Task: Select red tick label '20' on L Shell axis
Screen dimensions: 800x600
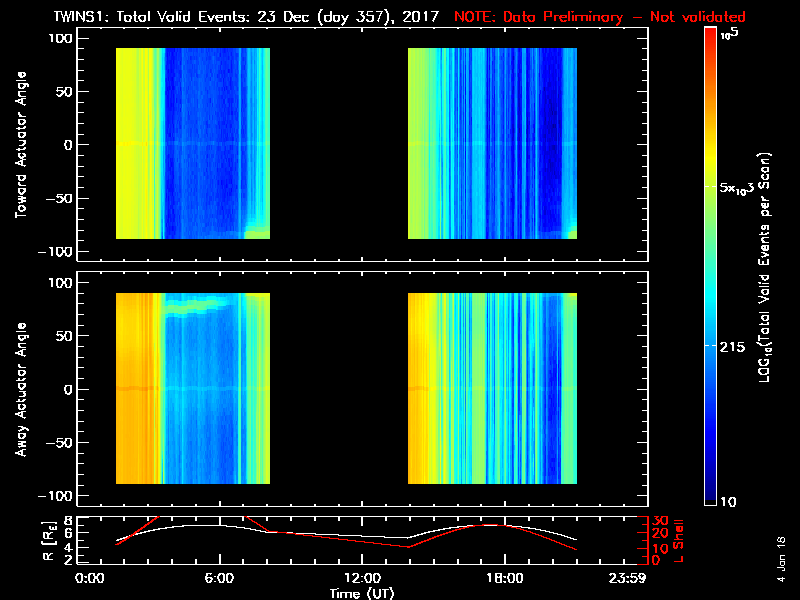Action: 660,533
